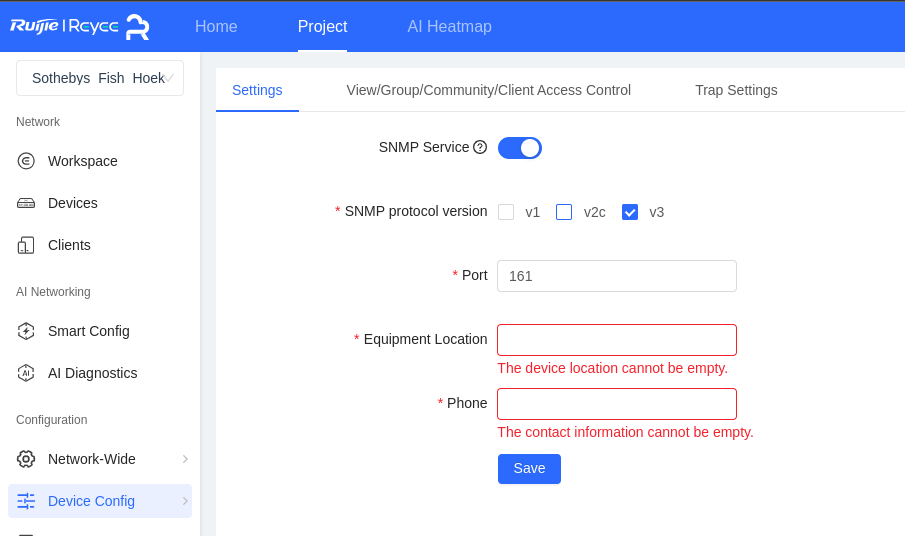905x536 pixels.
Task: Click the Devices router icon
Action: [26, 203]
